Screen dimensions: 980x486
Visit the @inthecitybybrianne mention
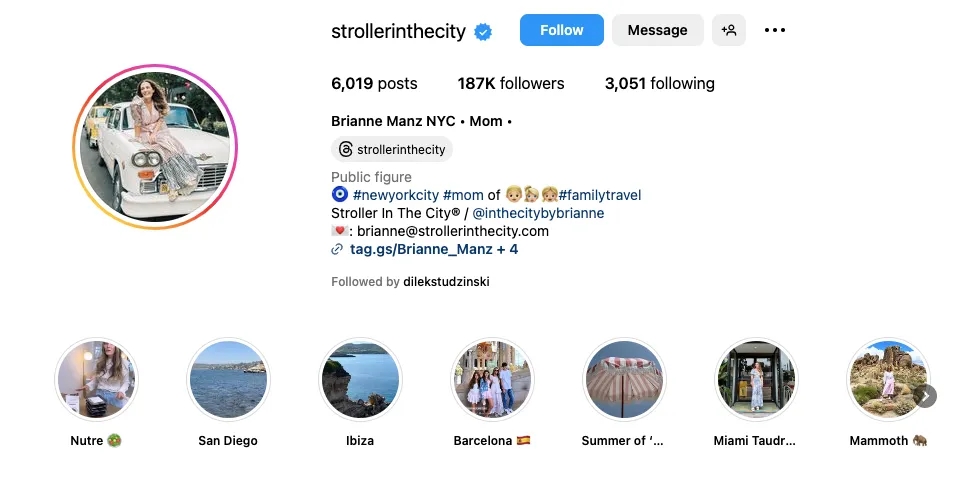tap(538, 213)
